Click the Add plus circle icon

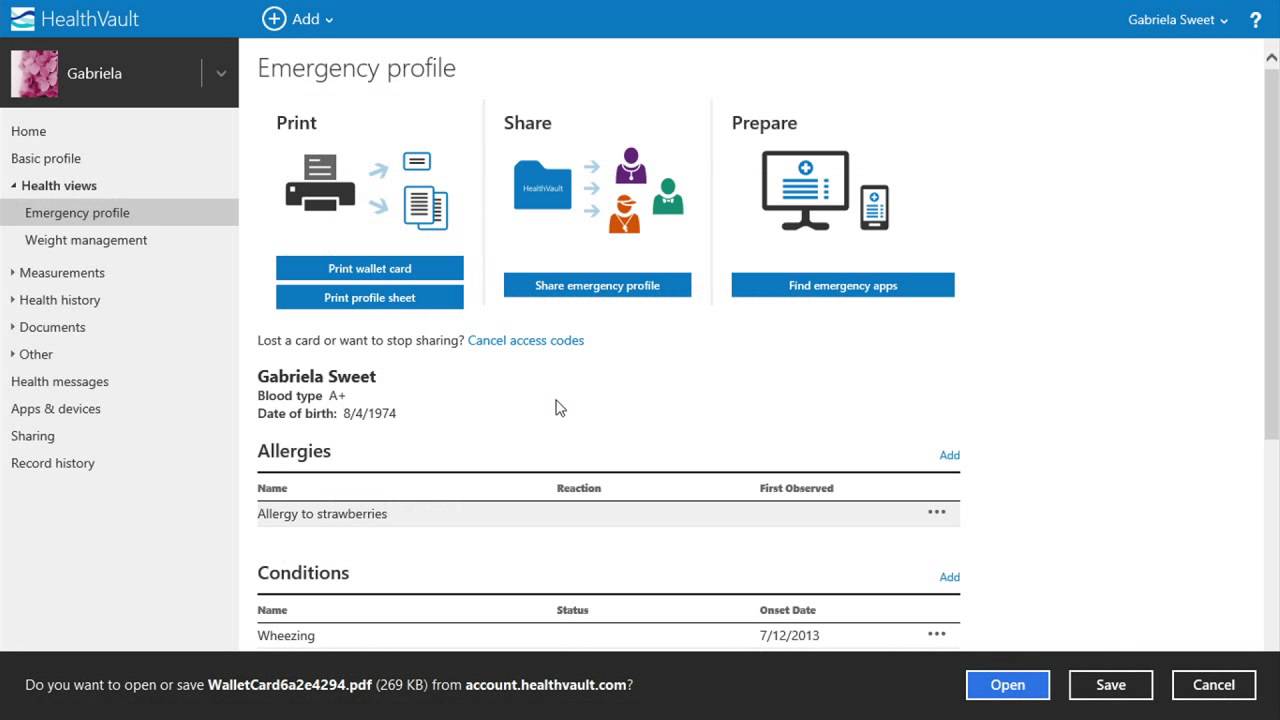[273, 19]
